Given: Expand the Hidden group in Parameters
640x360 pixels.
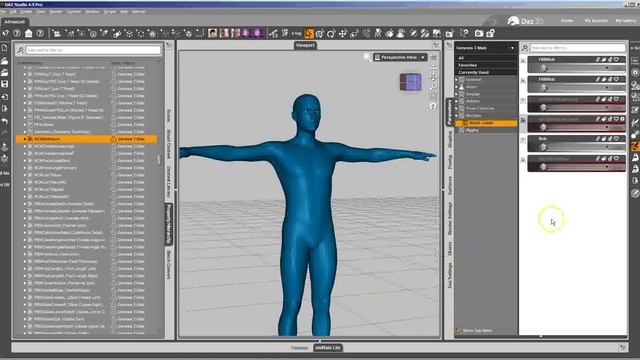Looking at the screenshot, I should 456,101.
